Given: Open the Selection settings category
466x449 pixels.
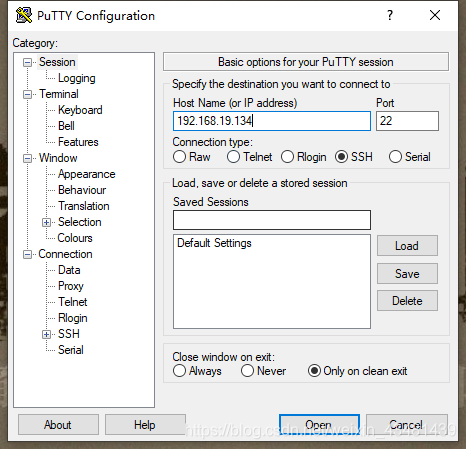Looking at the screenshot, I should pyautogui.click(x=80, y=222).
